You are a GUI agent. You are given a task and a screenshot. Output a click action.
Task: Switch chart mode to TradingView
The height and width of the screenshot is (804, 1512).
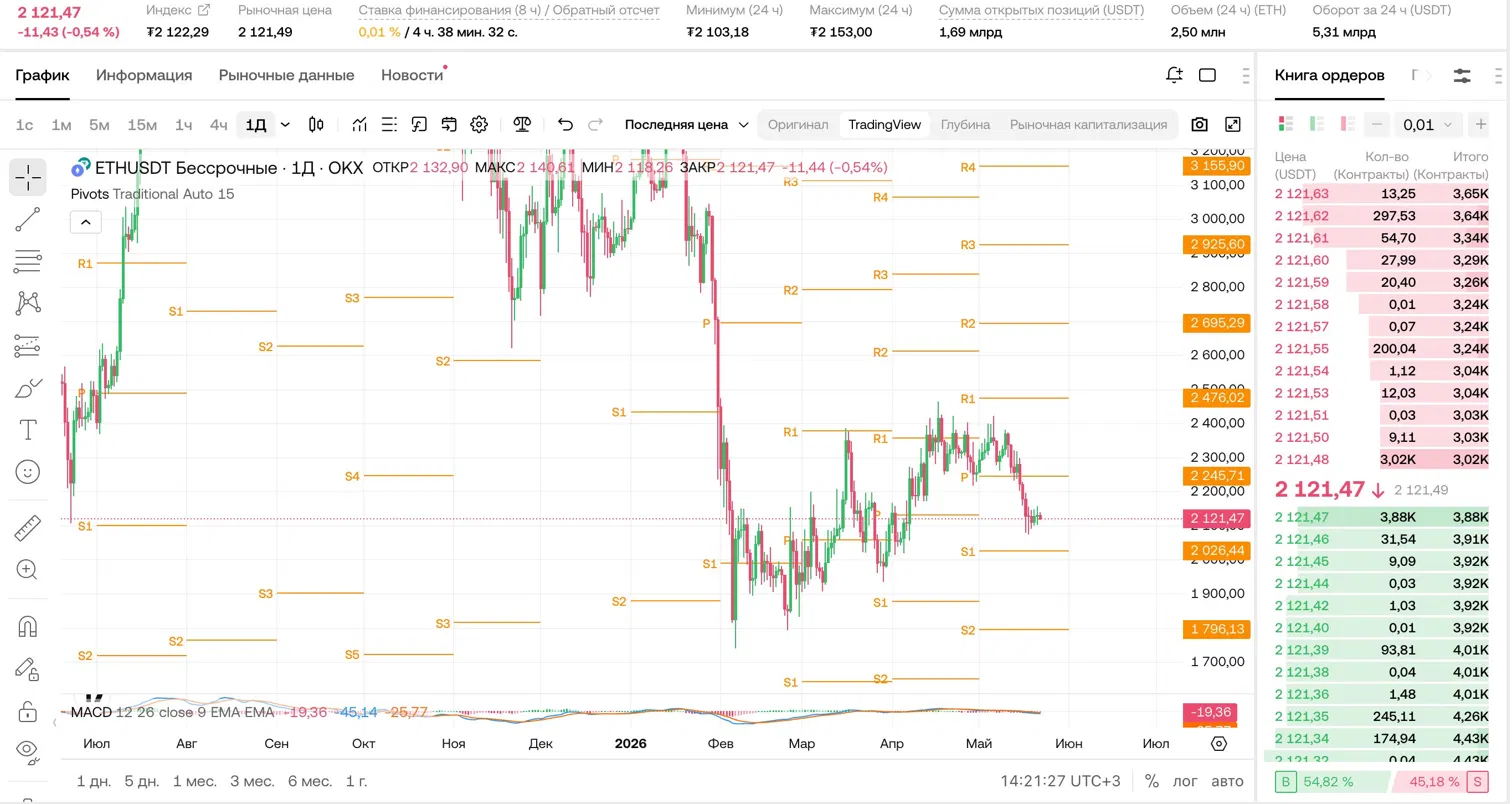pyautogui.click(x=884, y=125)
